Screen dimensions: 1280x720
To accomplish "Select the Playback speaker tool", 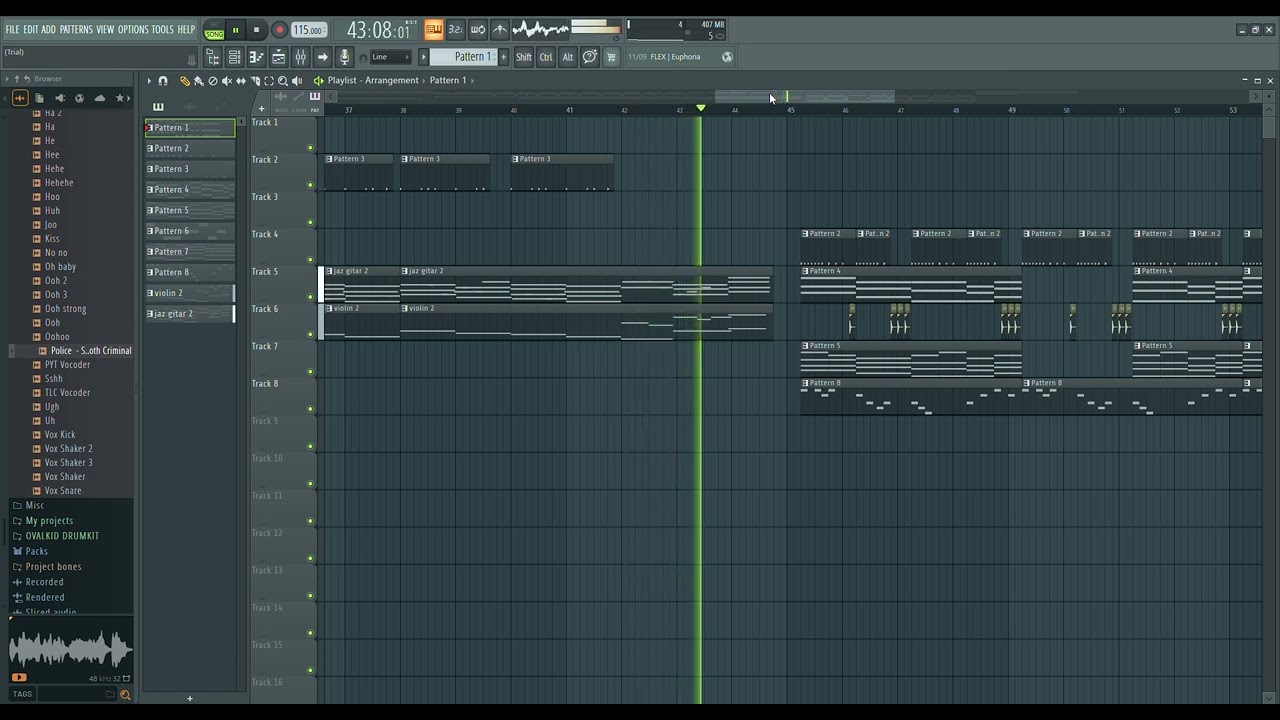I will tap(297, 81).
